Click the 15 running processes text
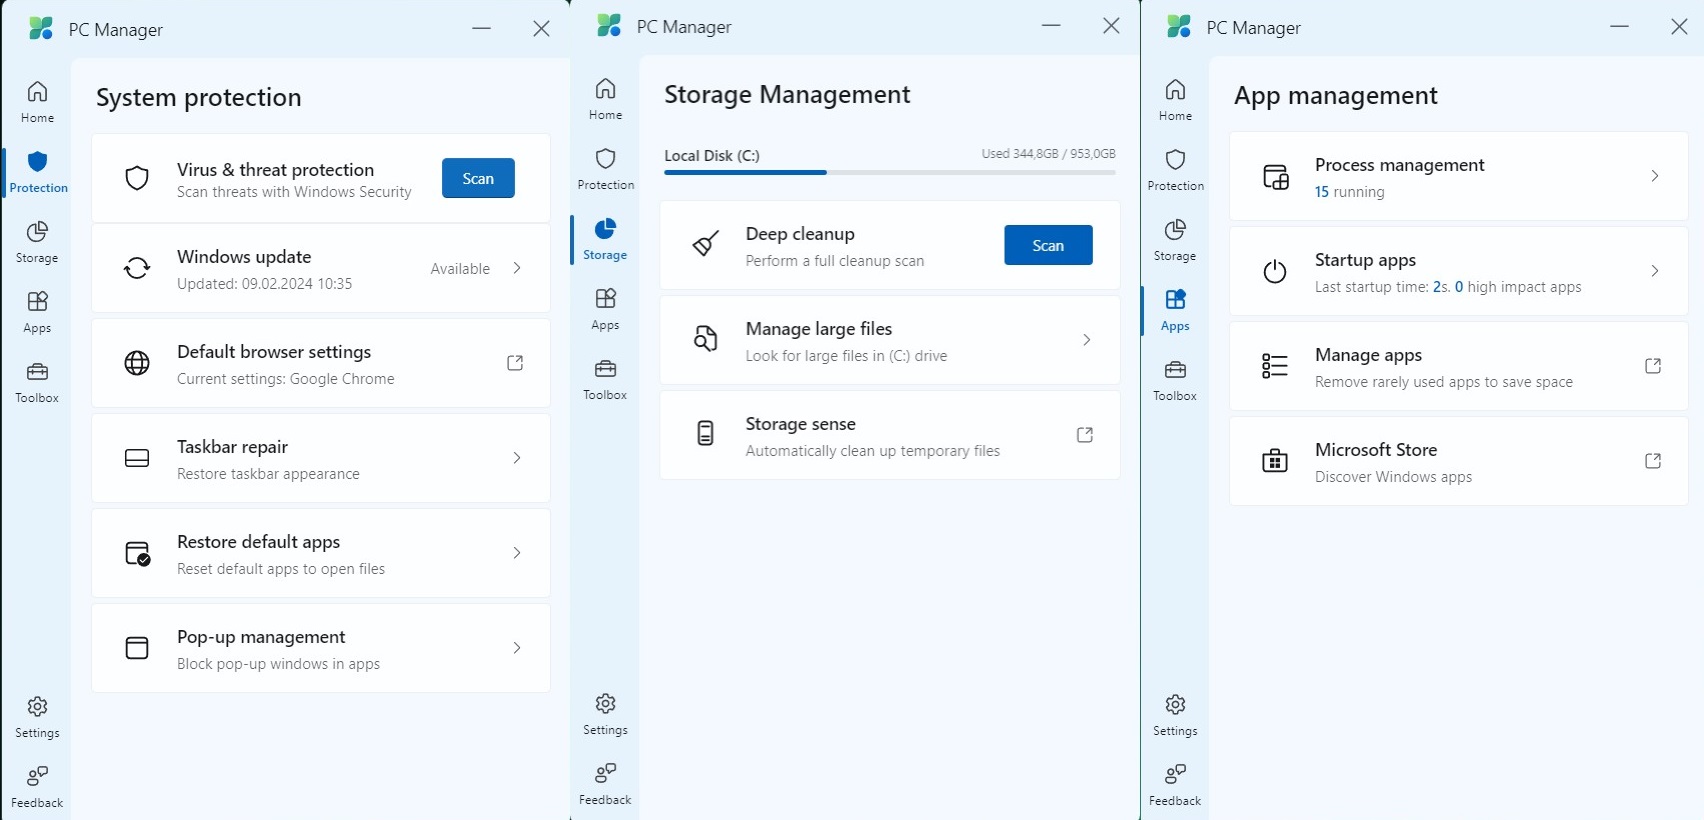 tap(1350, 192)
